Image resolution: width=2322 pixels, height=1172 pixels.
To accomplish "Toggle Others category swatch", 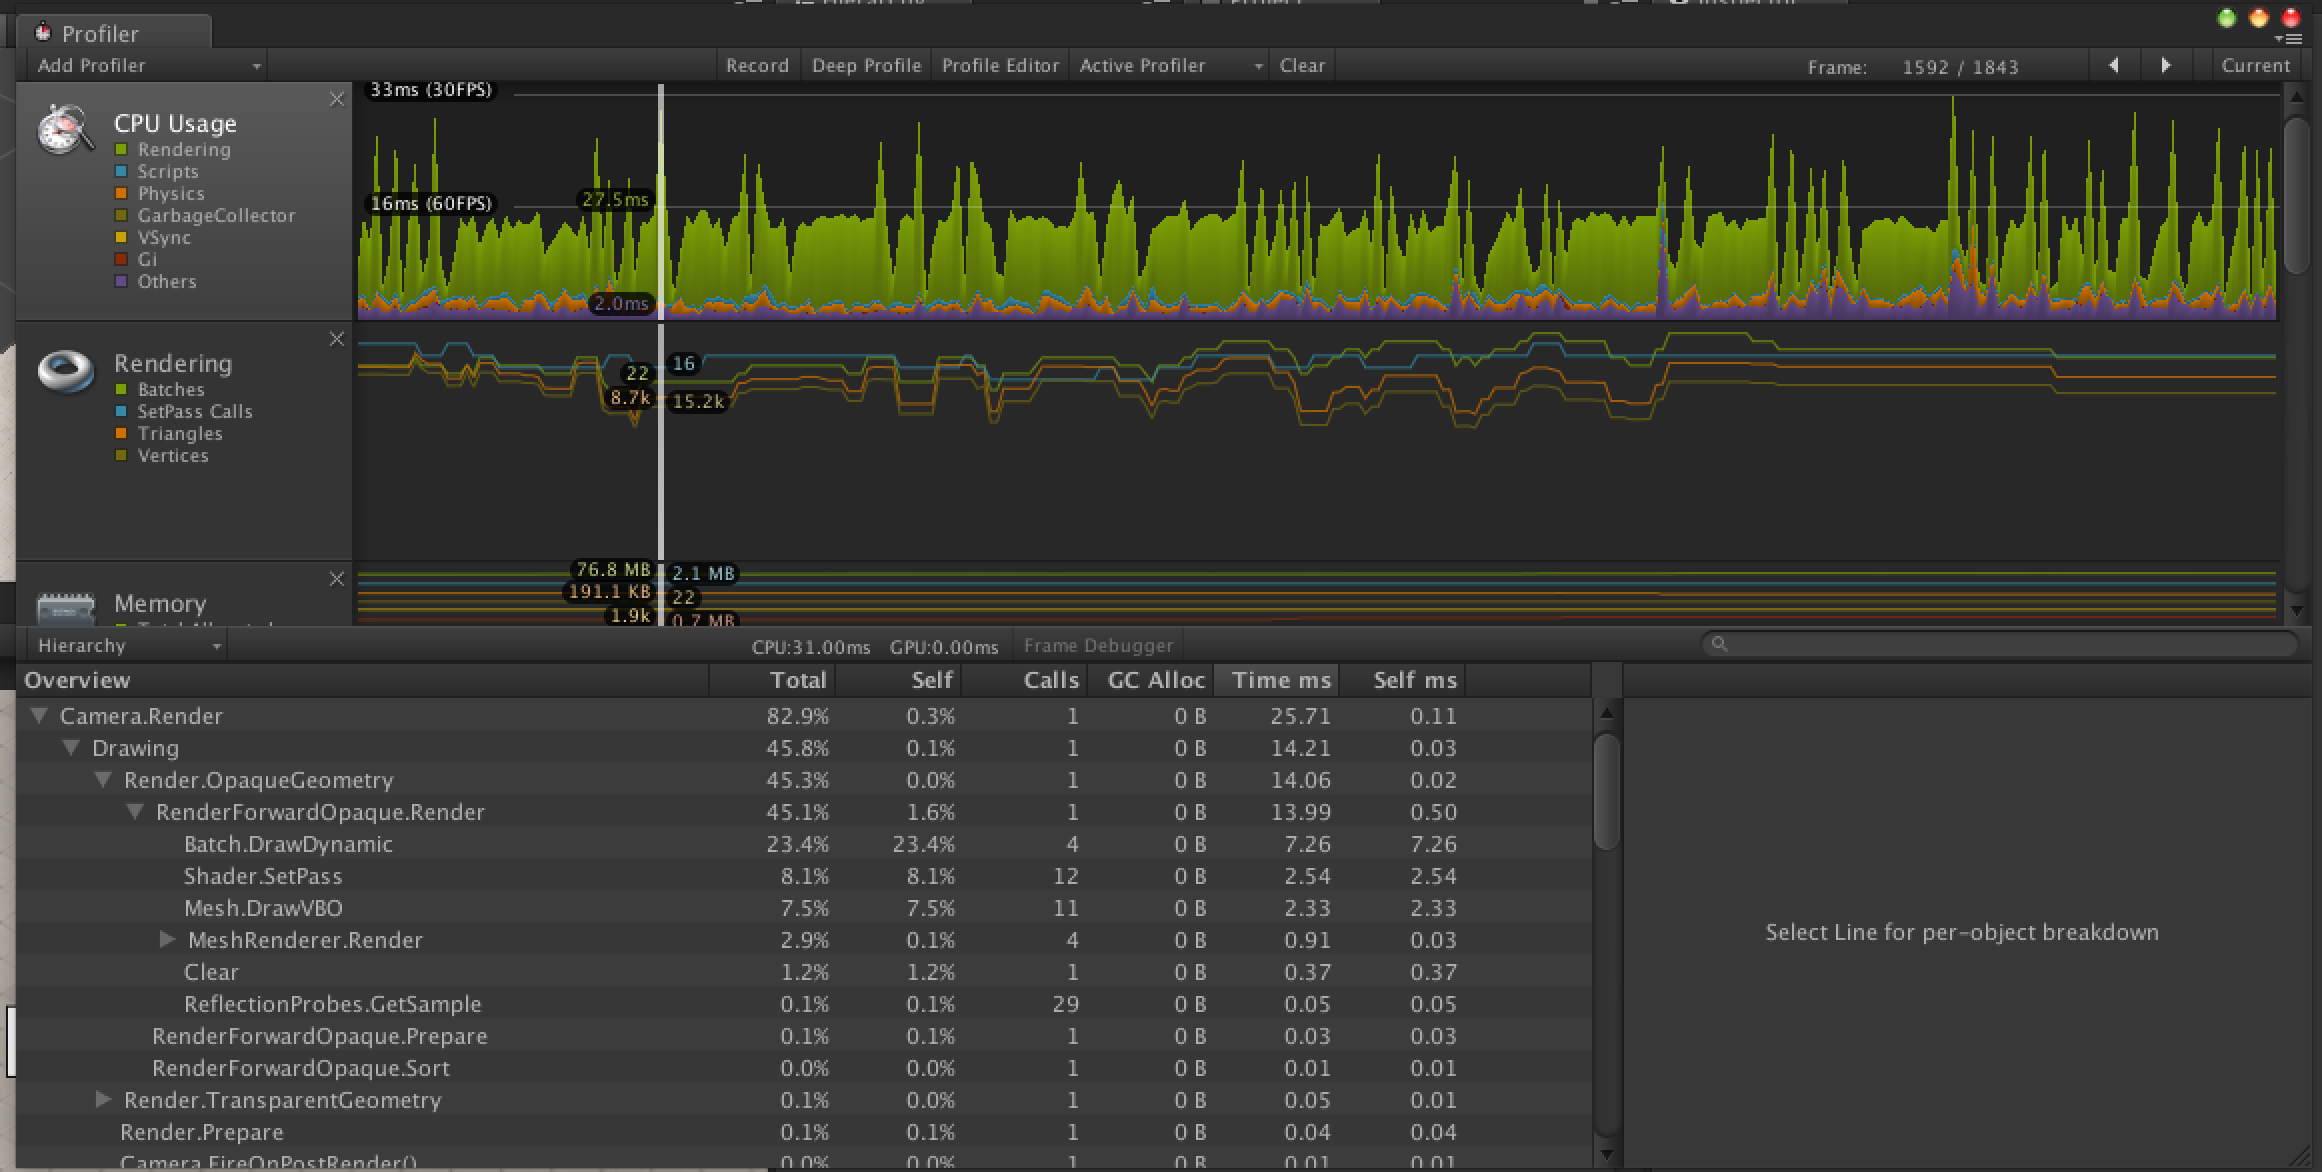I will (x=121, y=281).
